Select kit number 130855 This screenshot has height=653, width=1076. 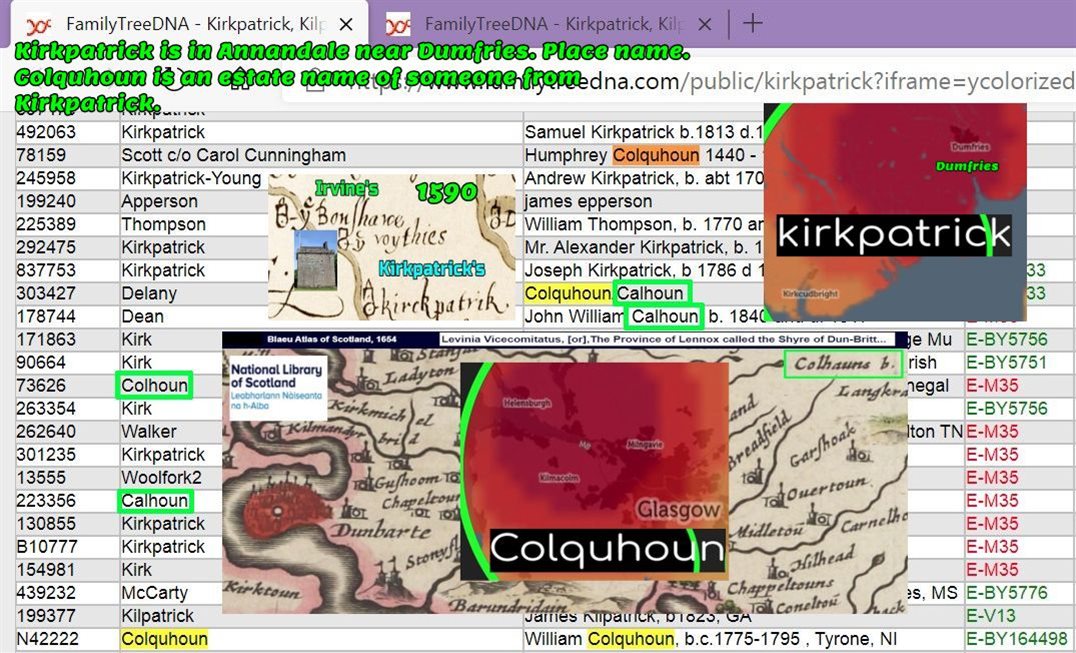[x=46, y=524]
